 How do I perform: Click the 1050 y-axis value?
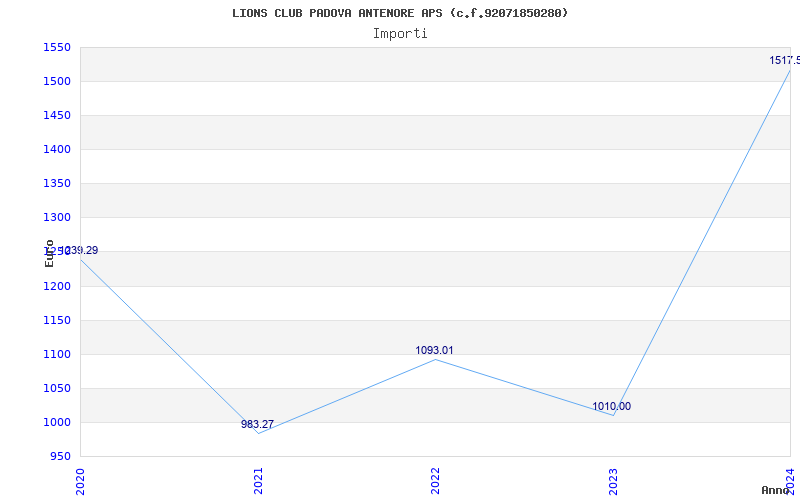[x=57, y=388]
